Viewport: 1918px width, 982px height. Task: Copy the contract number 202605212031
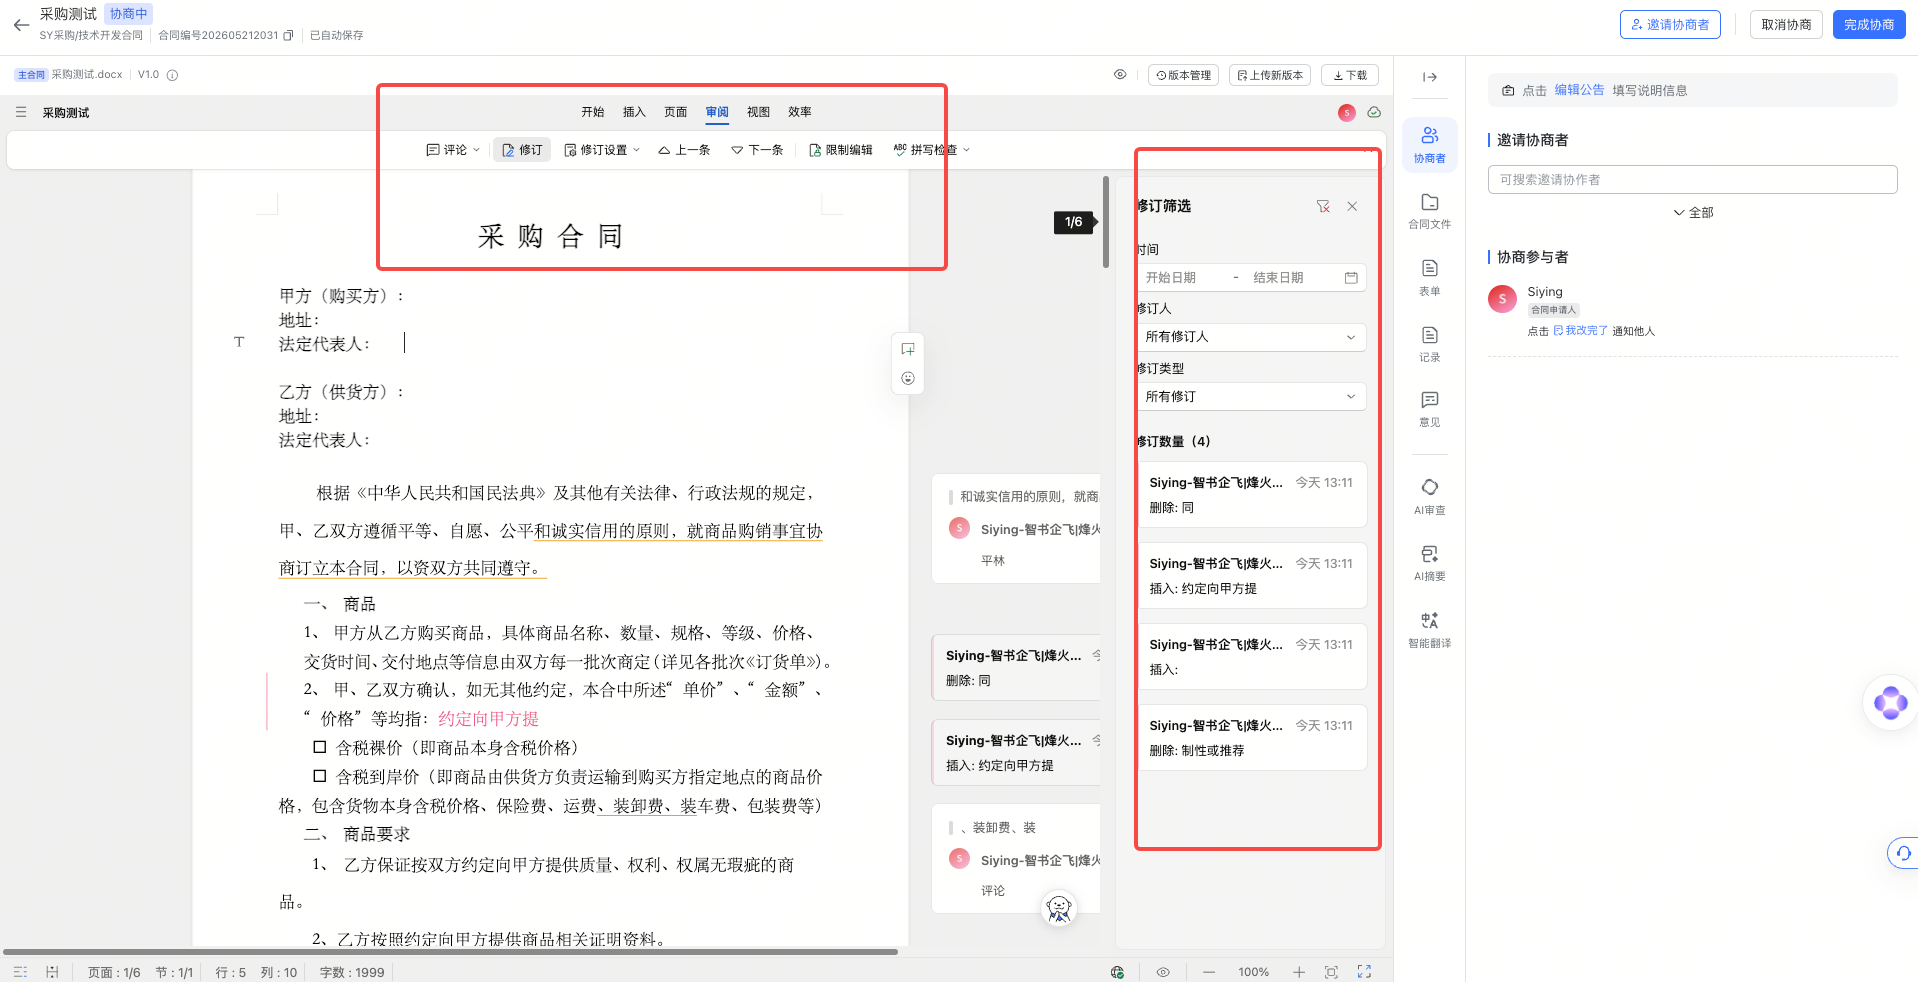coord(288,35)
